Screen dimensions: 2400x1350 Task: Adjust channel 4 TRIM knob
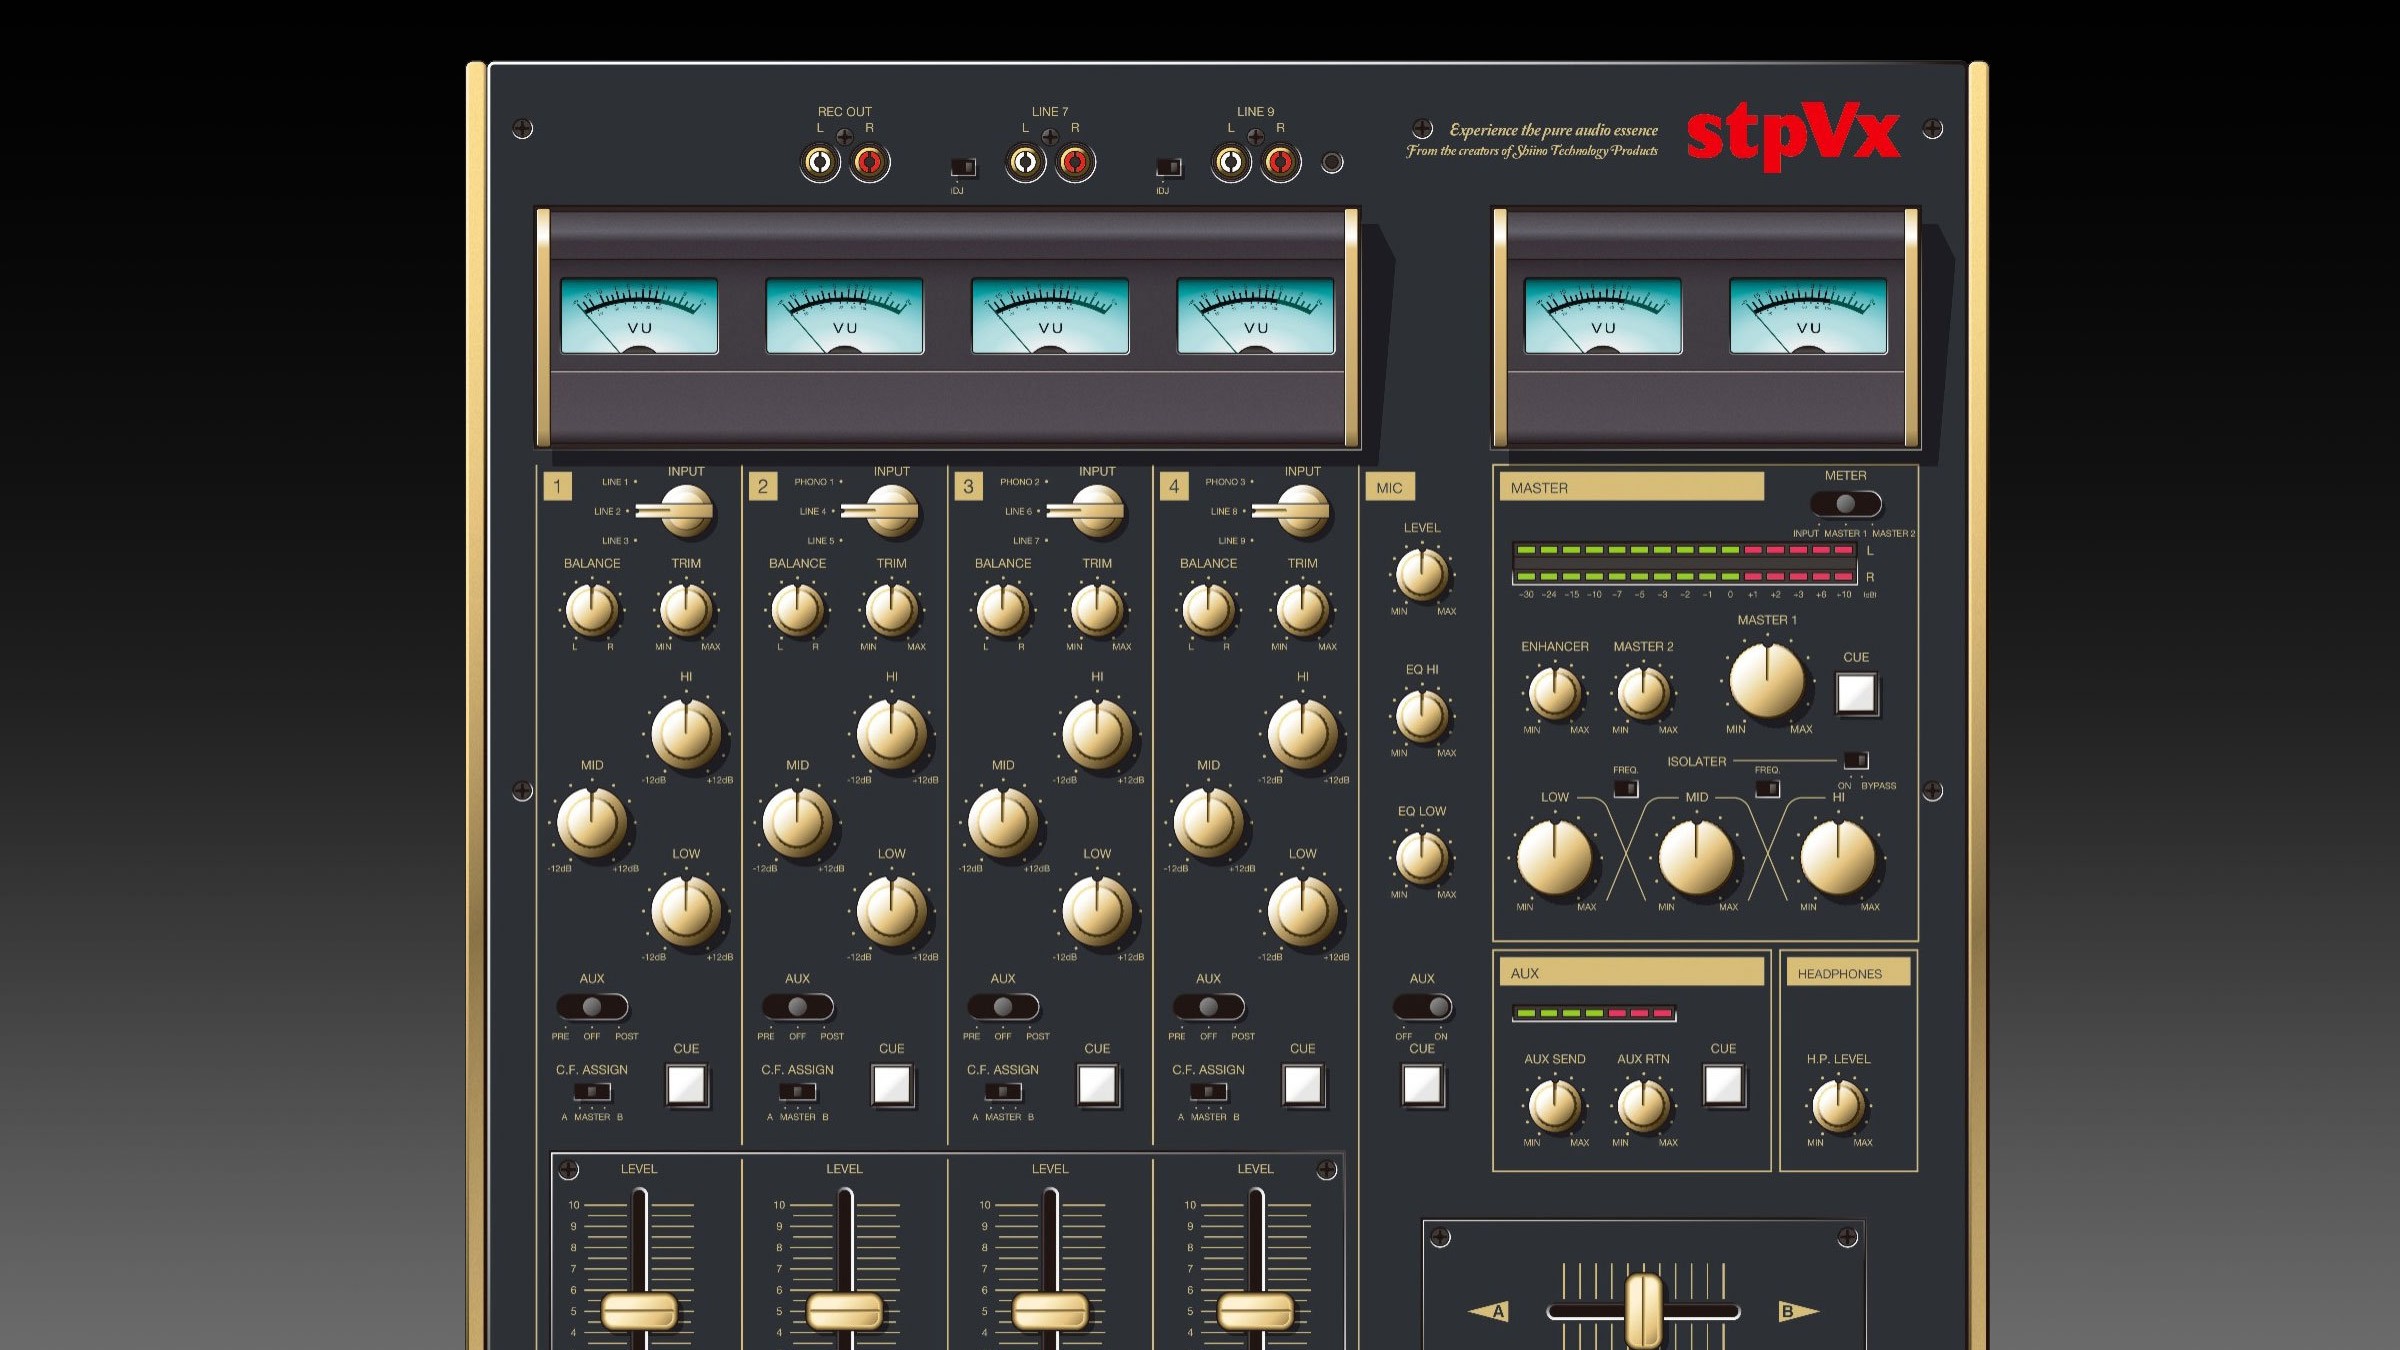pyautogui.click(x=1302, y=610)
